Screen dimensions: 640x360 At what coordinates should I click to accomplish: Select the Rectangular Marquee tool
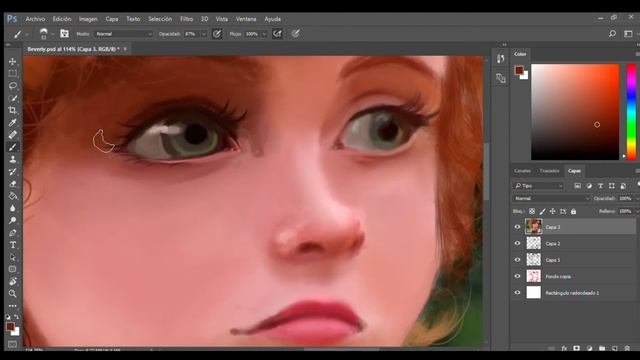click(13, 73)
